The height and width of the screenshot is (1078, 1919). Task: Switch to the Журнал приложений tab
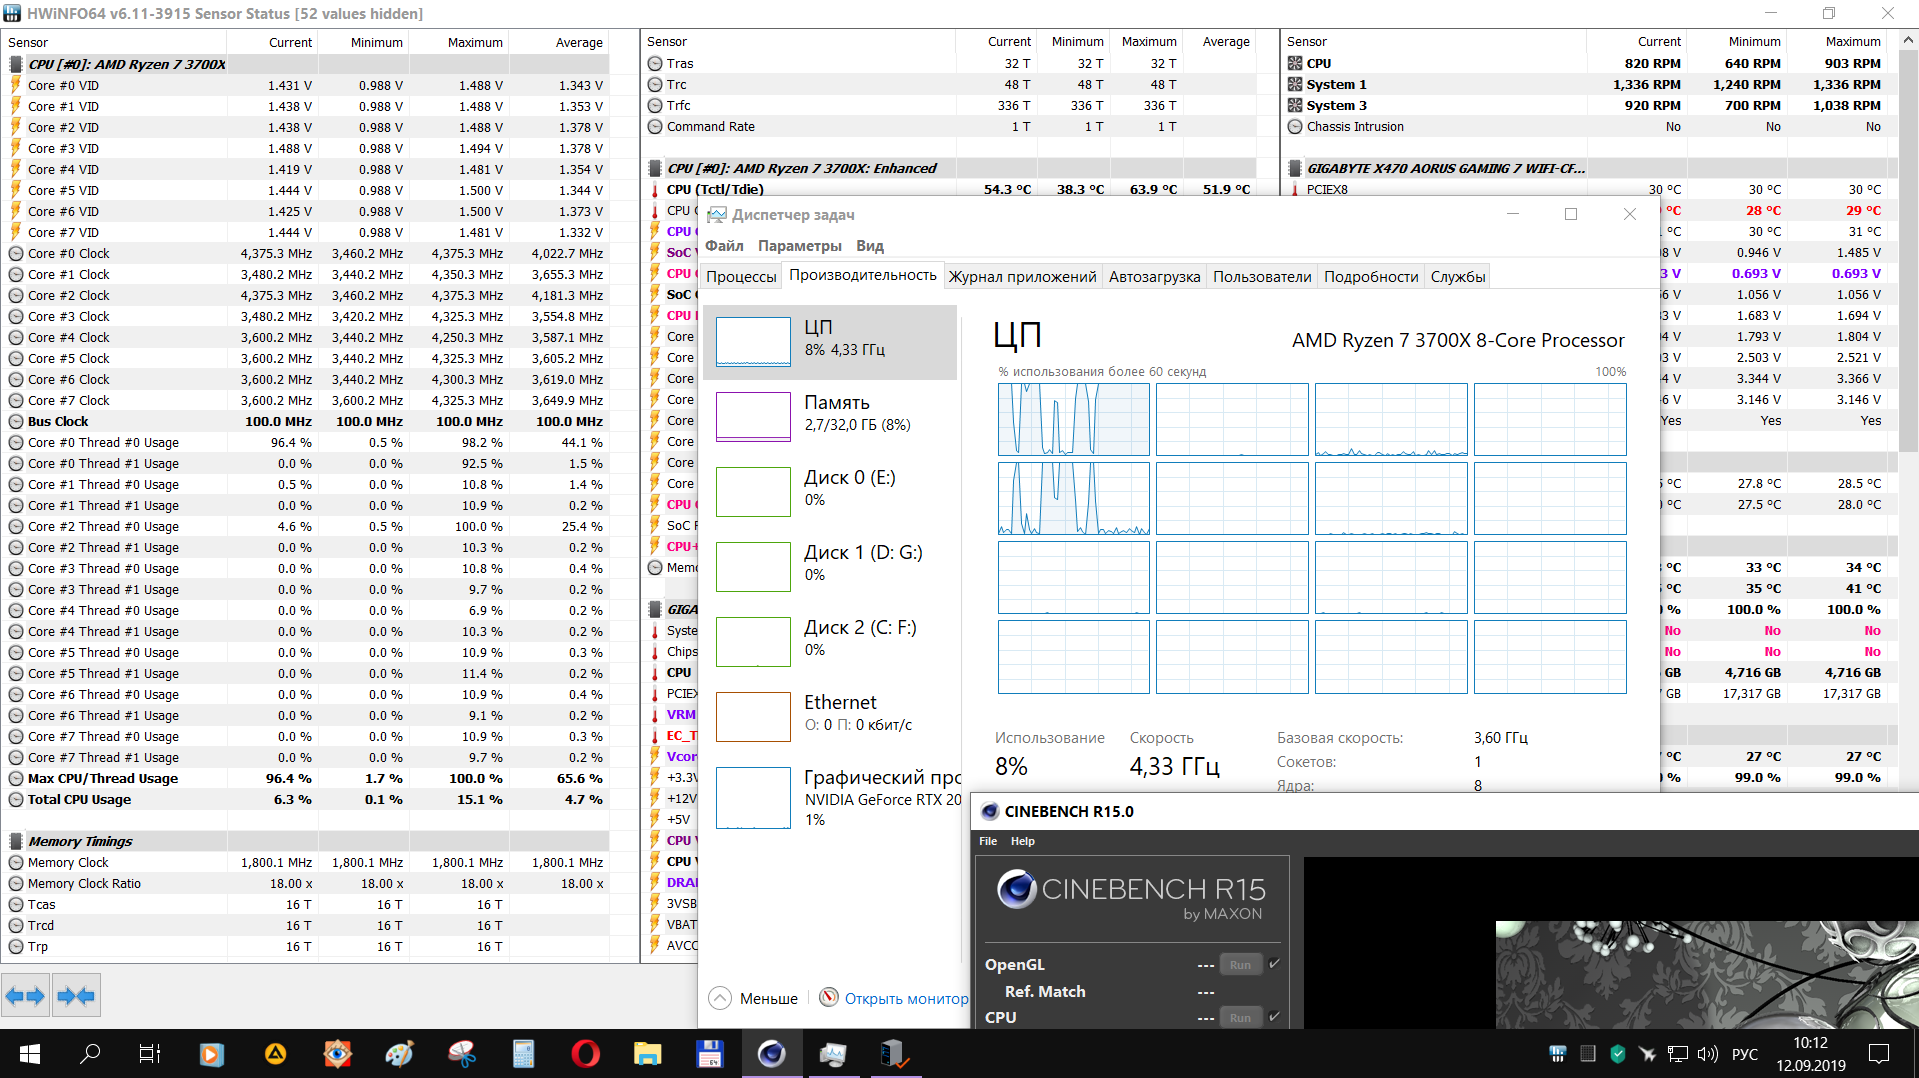click(x=1022, y=277)
